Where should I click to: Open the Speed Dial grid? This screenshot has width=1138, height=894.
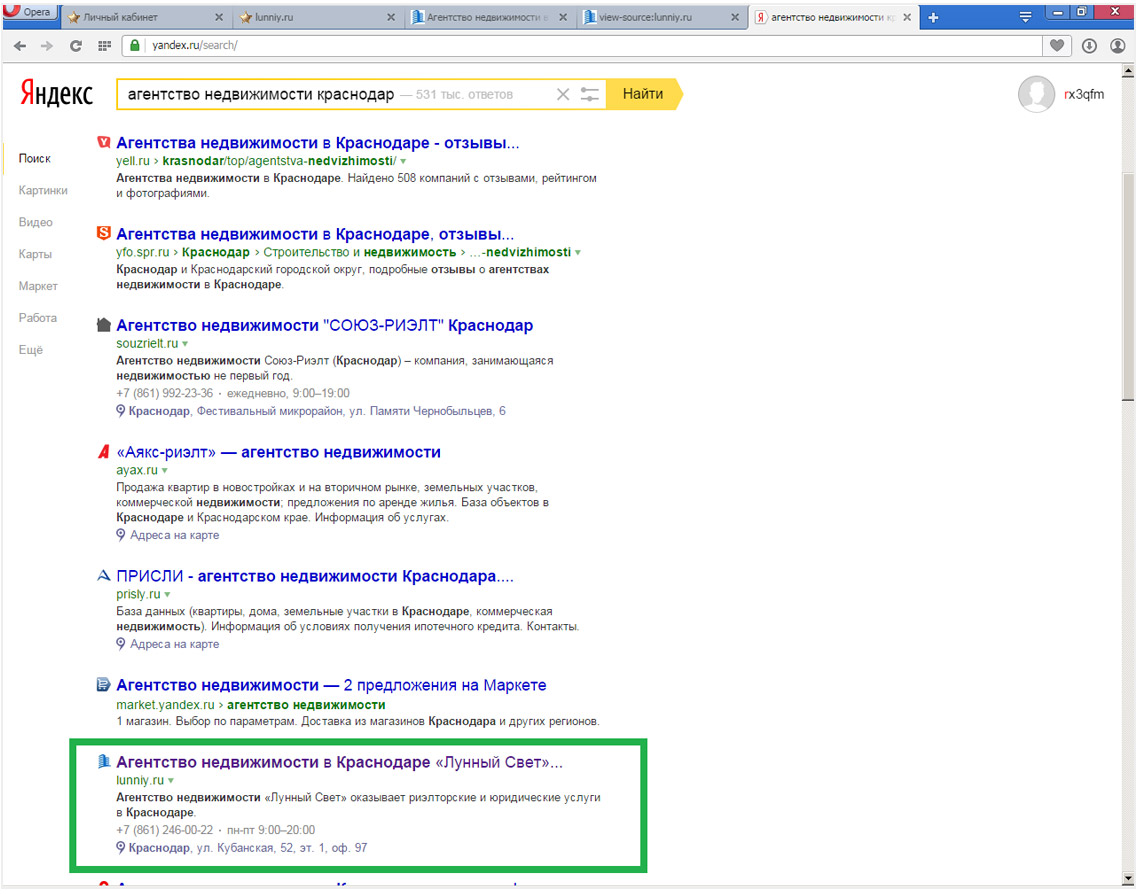click(105, 46)
